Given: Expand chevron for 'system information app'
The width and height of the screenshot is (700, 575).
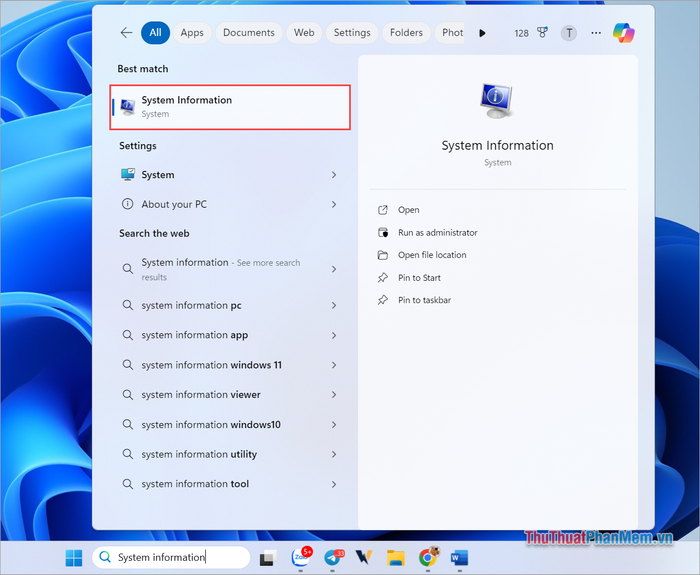Looking at the screenshot, I should [x=333, y=335].
